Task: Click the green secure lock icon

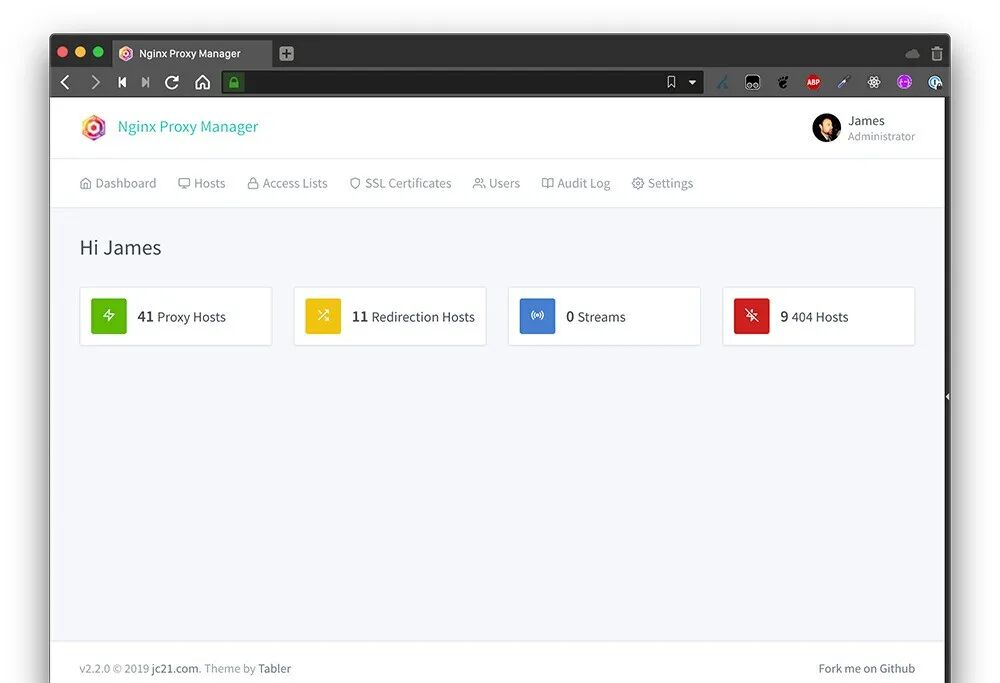Action: tap(233, 82)
